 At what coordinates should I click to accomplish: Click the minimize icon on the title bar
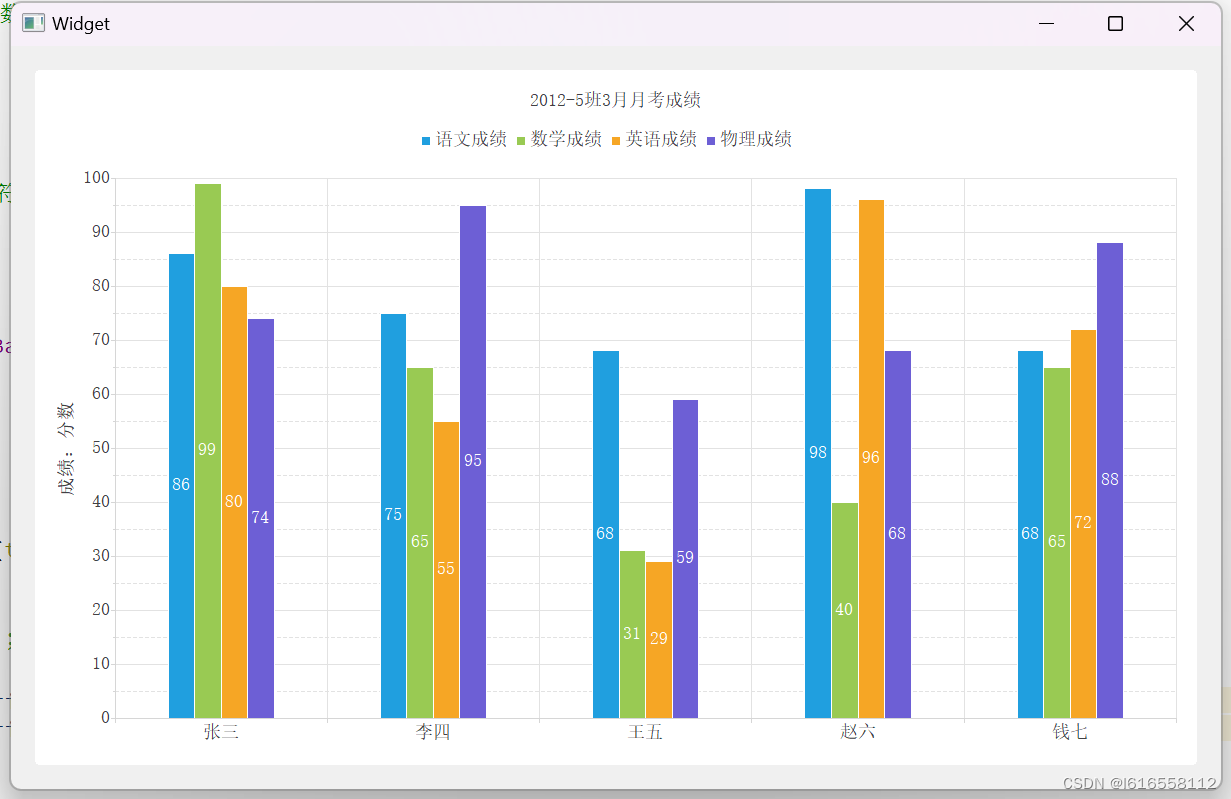click(1045, 23)
